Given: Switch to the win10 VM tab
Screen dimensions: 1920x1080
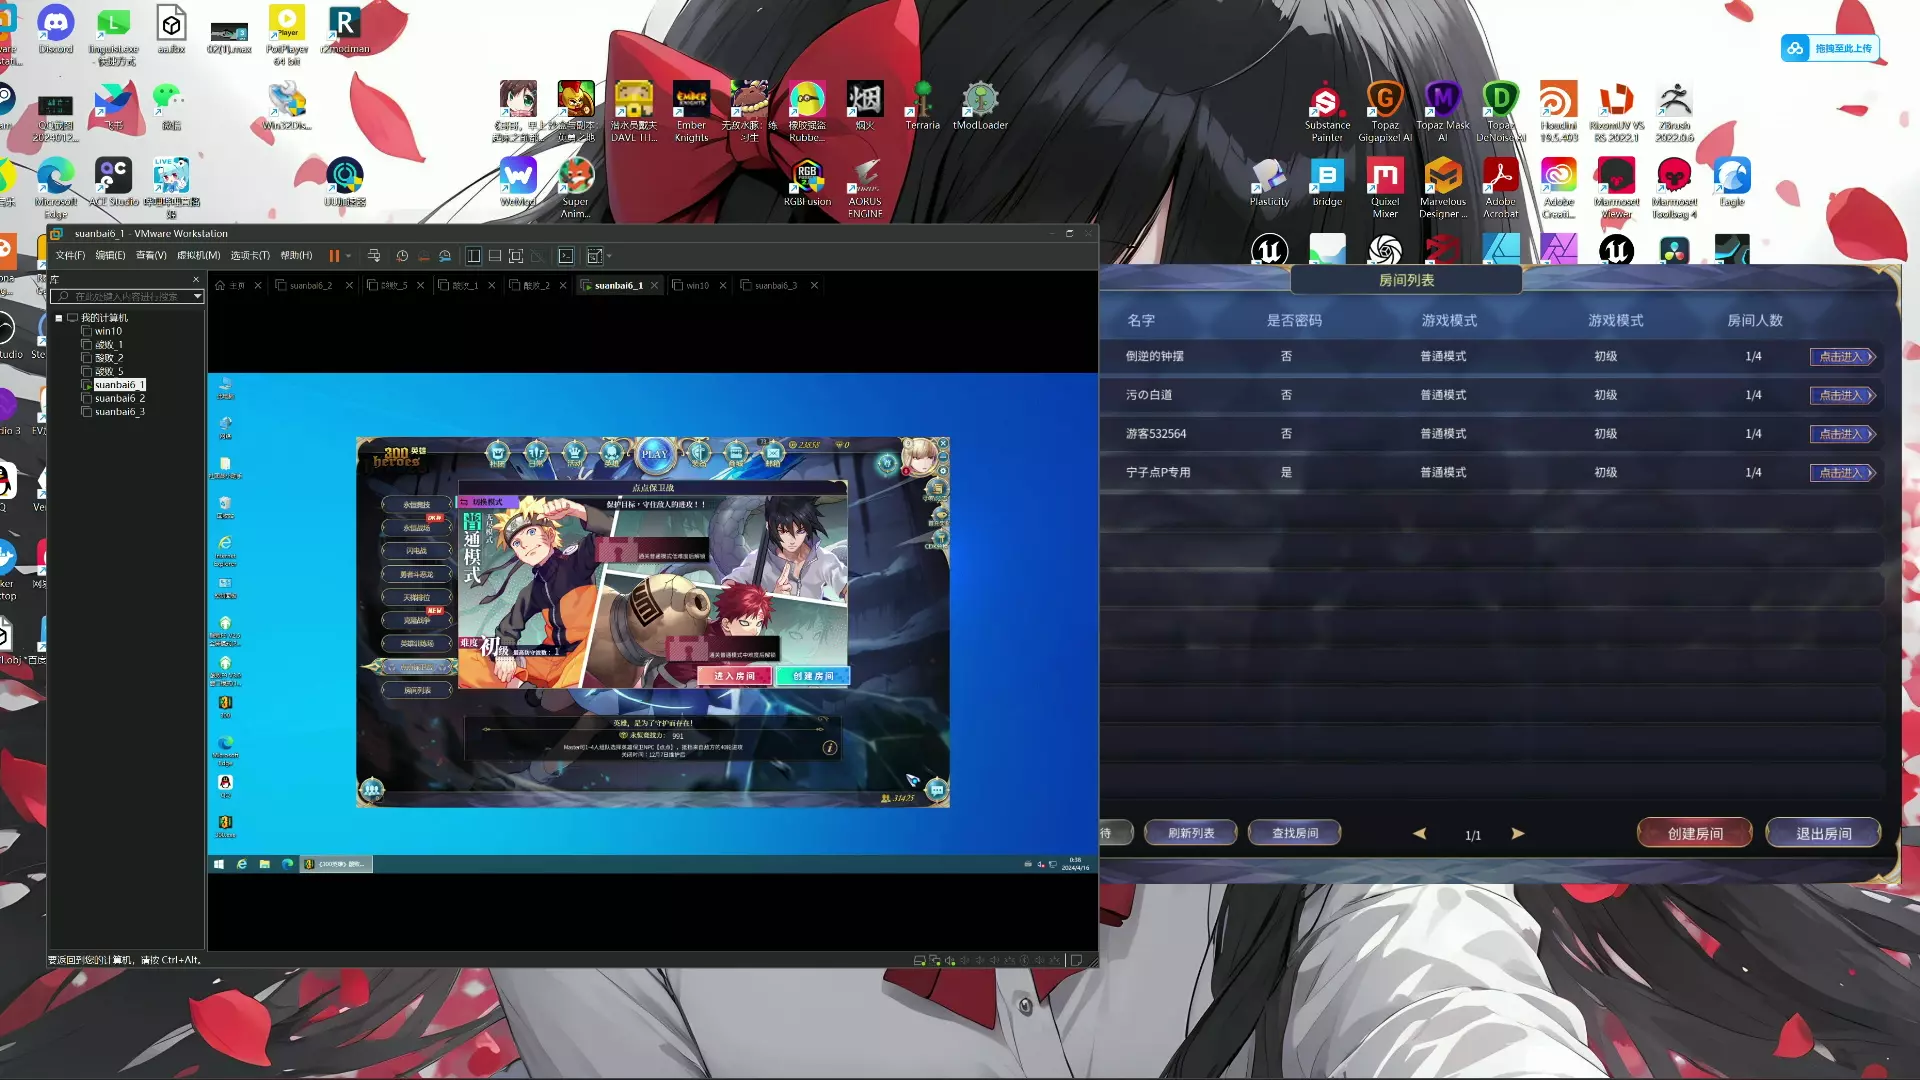Looking at the screenshot, I should pyautogui.click(x=697, y=286).
